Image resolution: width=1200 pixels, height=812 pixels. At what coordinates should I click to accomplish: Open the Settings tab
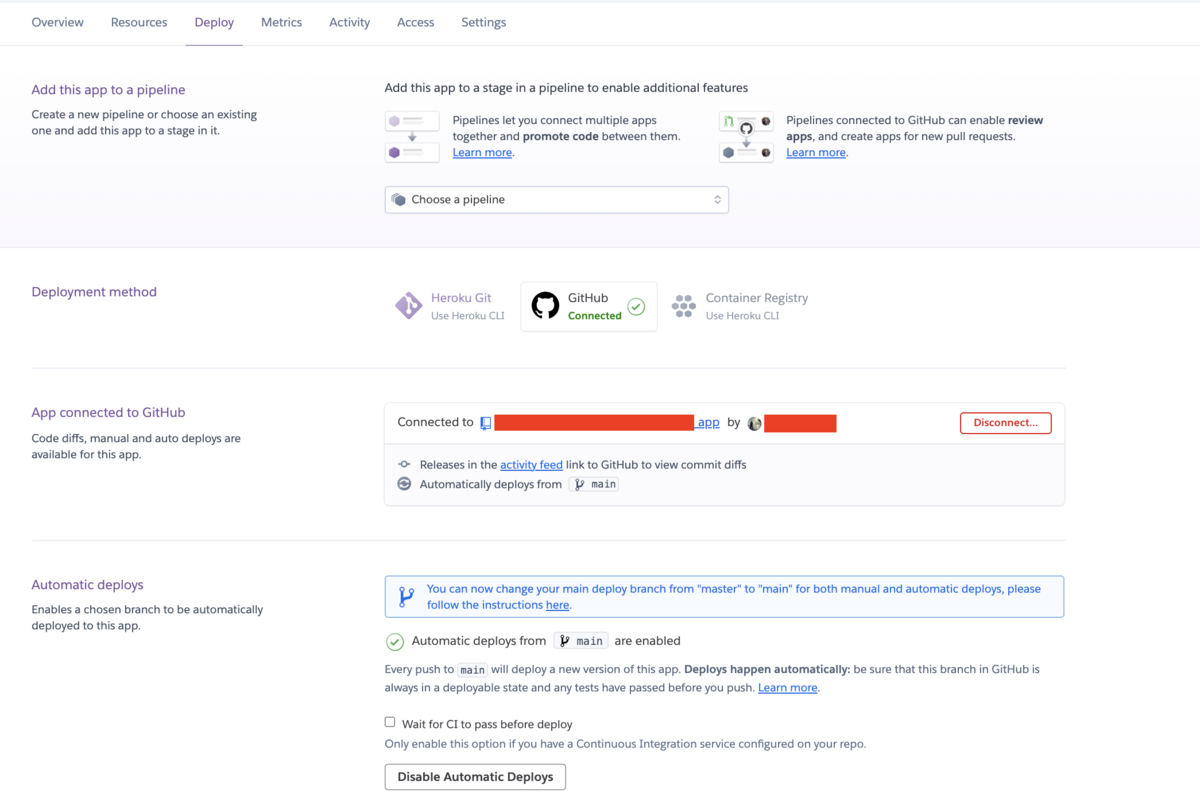(x=483, y=22)
